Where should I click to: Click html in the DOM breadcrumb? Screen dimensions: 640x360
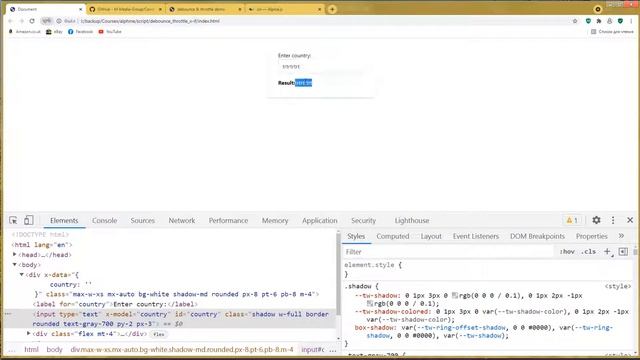click(31, 349)
